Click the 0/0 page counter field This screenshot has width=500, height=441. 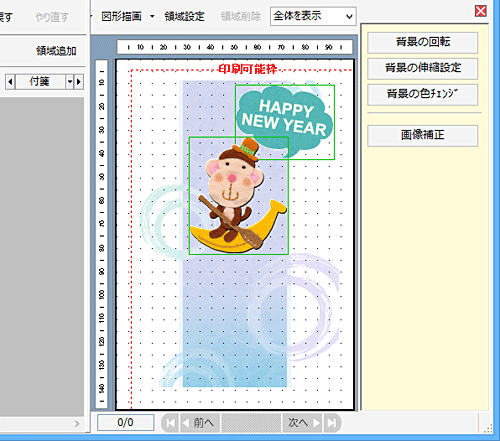[125, 423]
